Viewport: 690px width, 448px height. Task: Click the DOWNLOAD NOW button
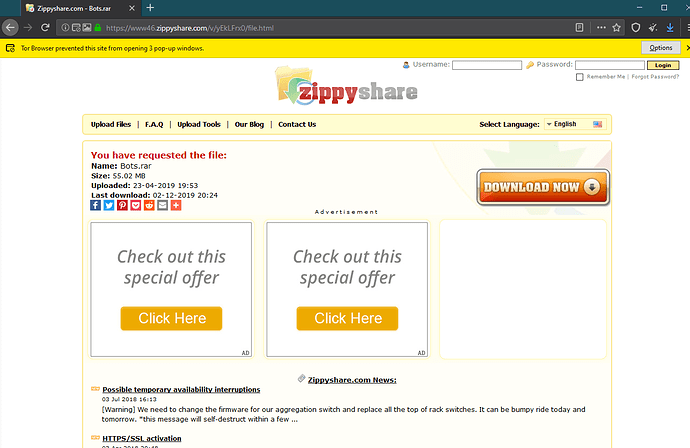pos(543,187)
